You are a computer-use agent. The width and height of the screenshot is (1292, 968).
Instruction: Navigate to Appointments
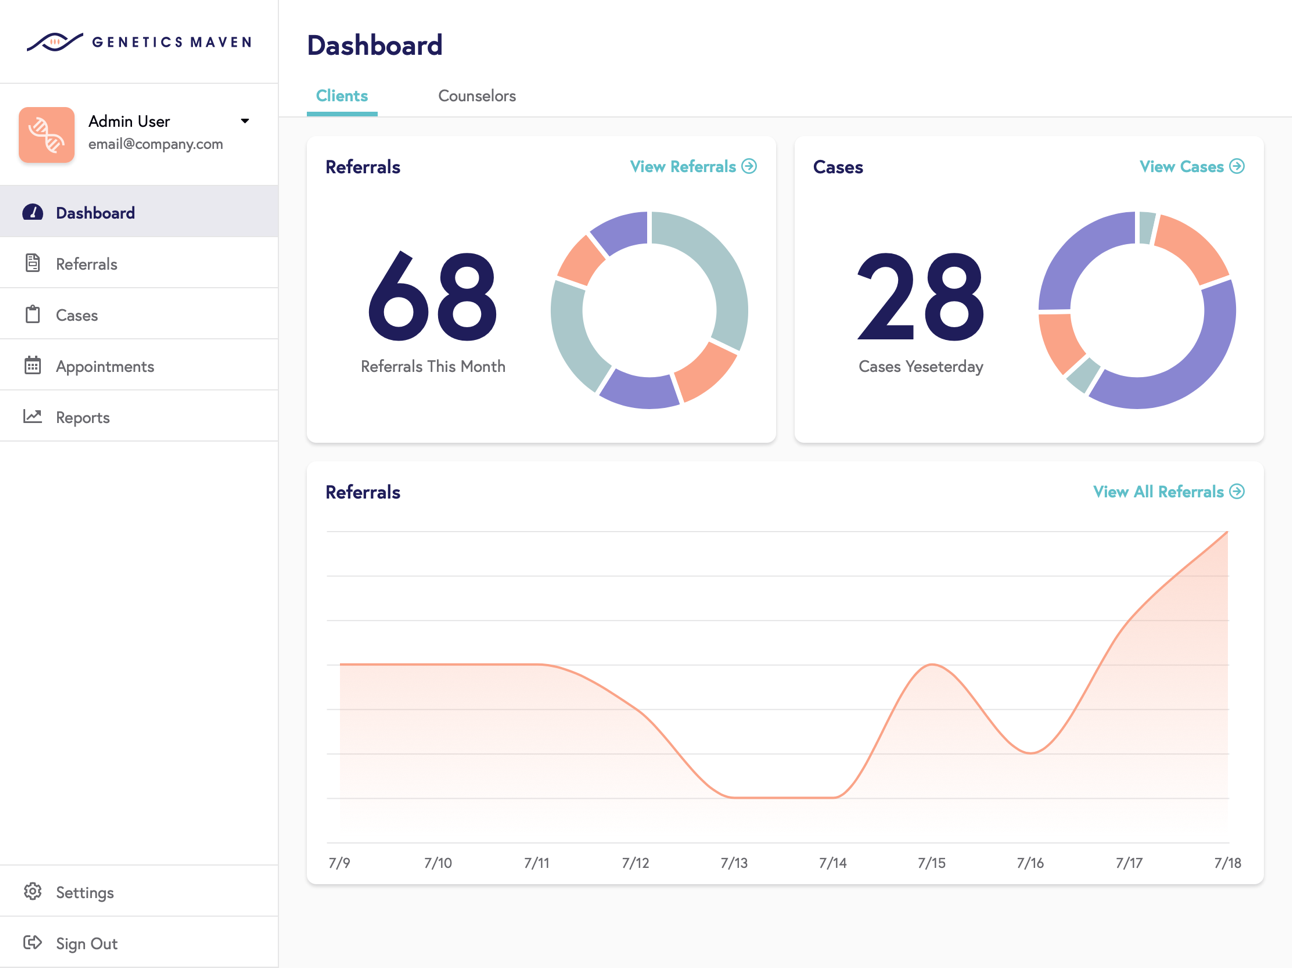[x=139, y=365]
